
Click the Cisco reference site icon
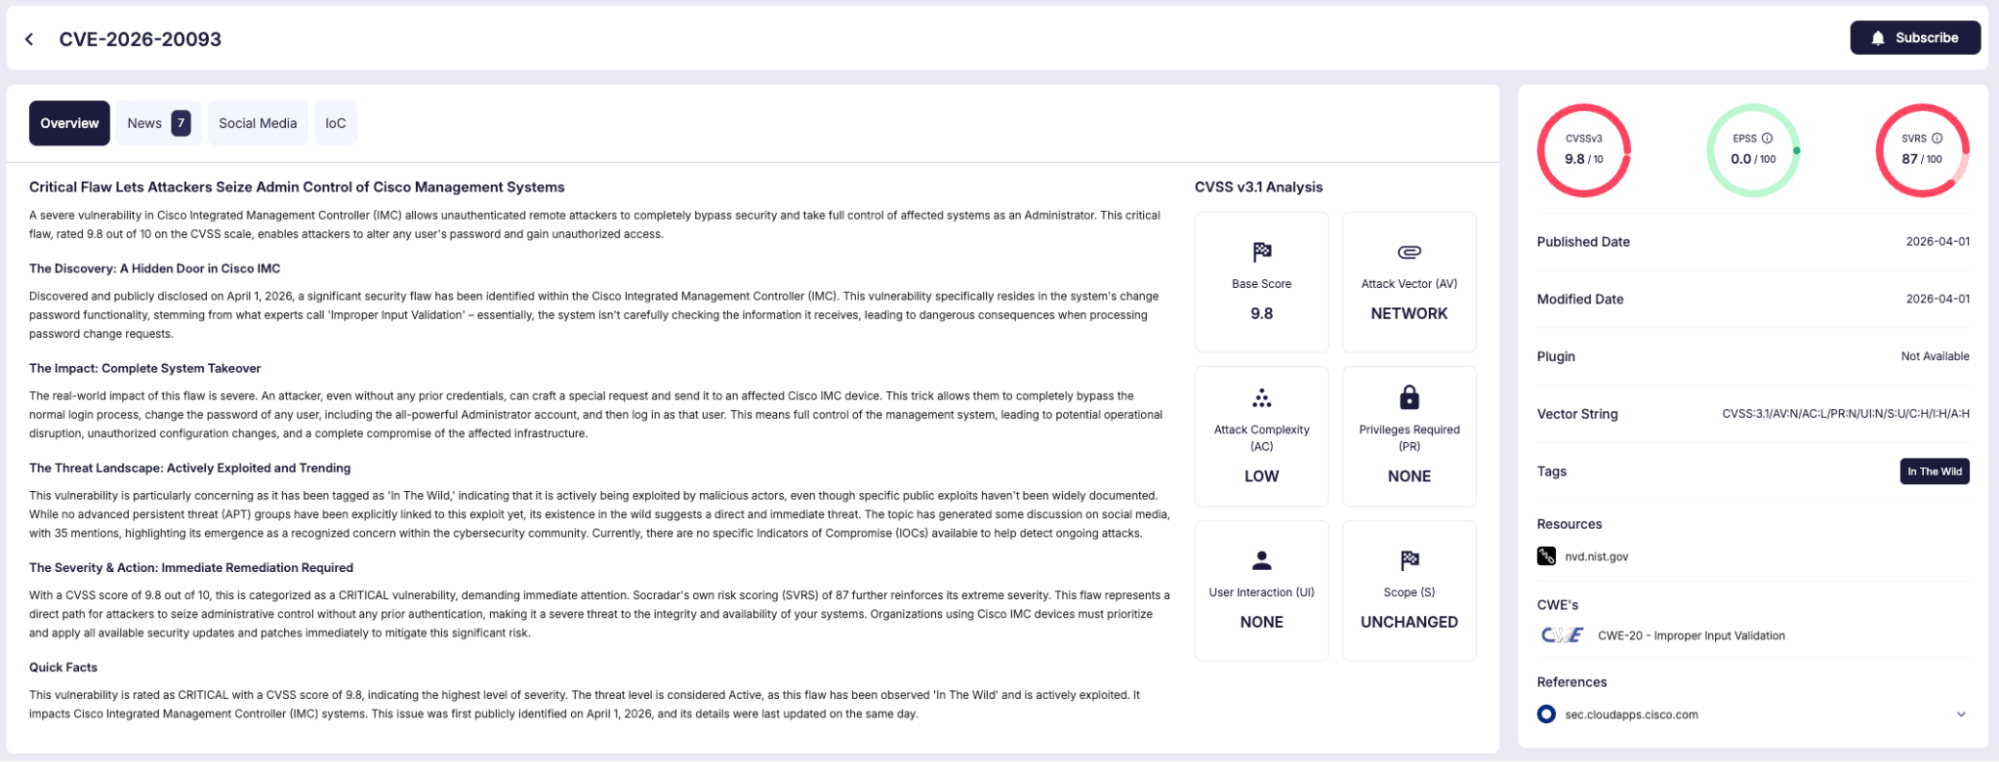click(1546, 714)
